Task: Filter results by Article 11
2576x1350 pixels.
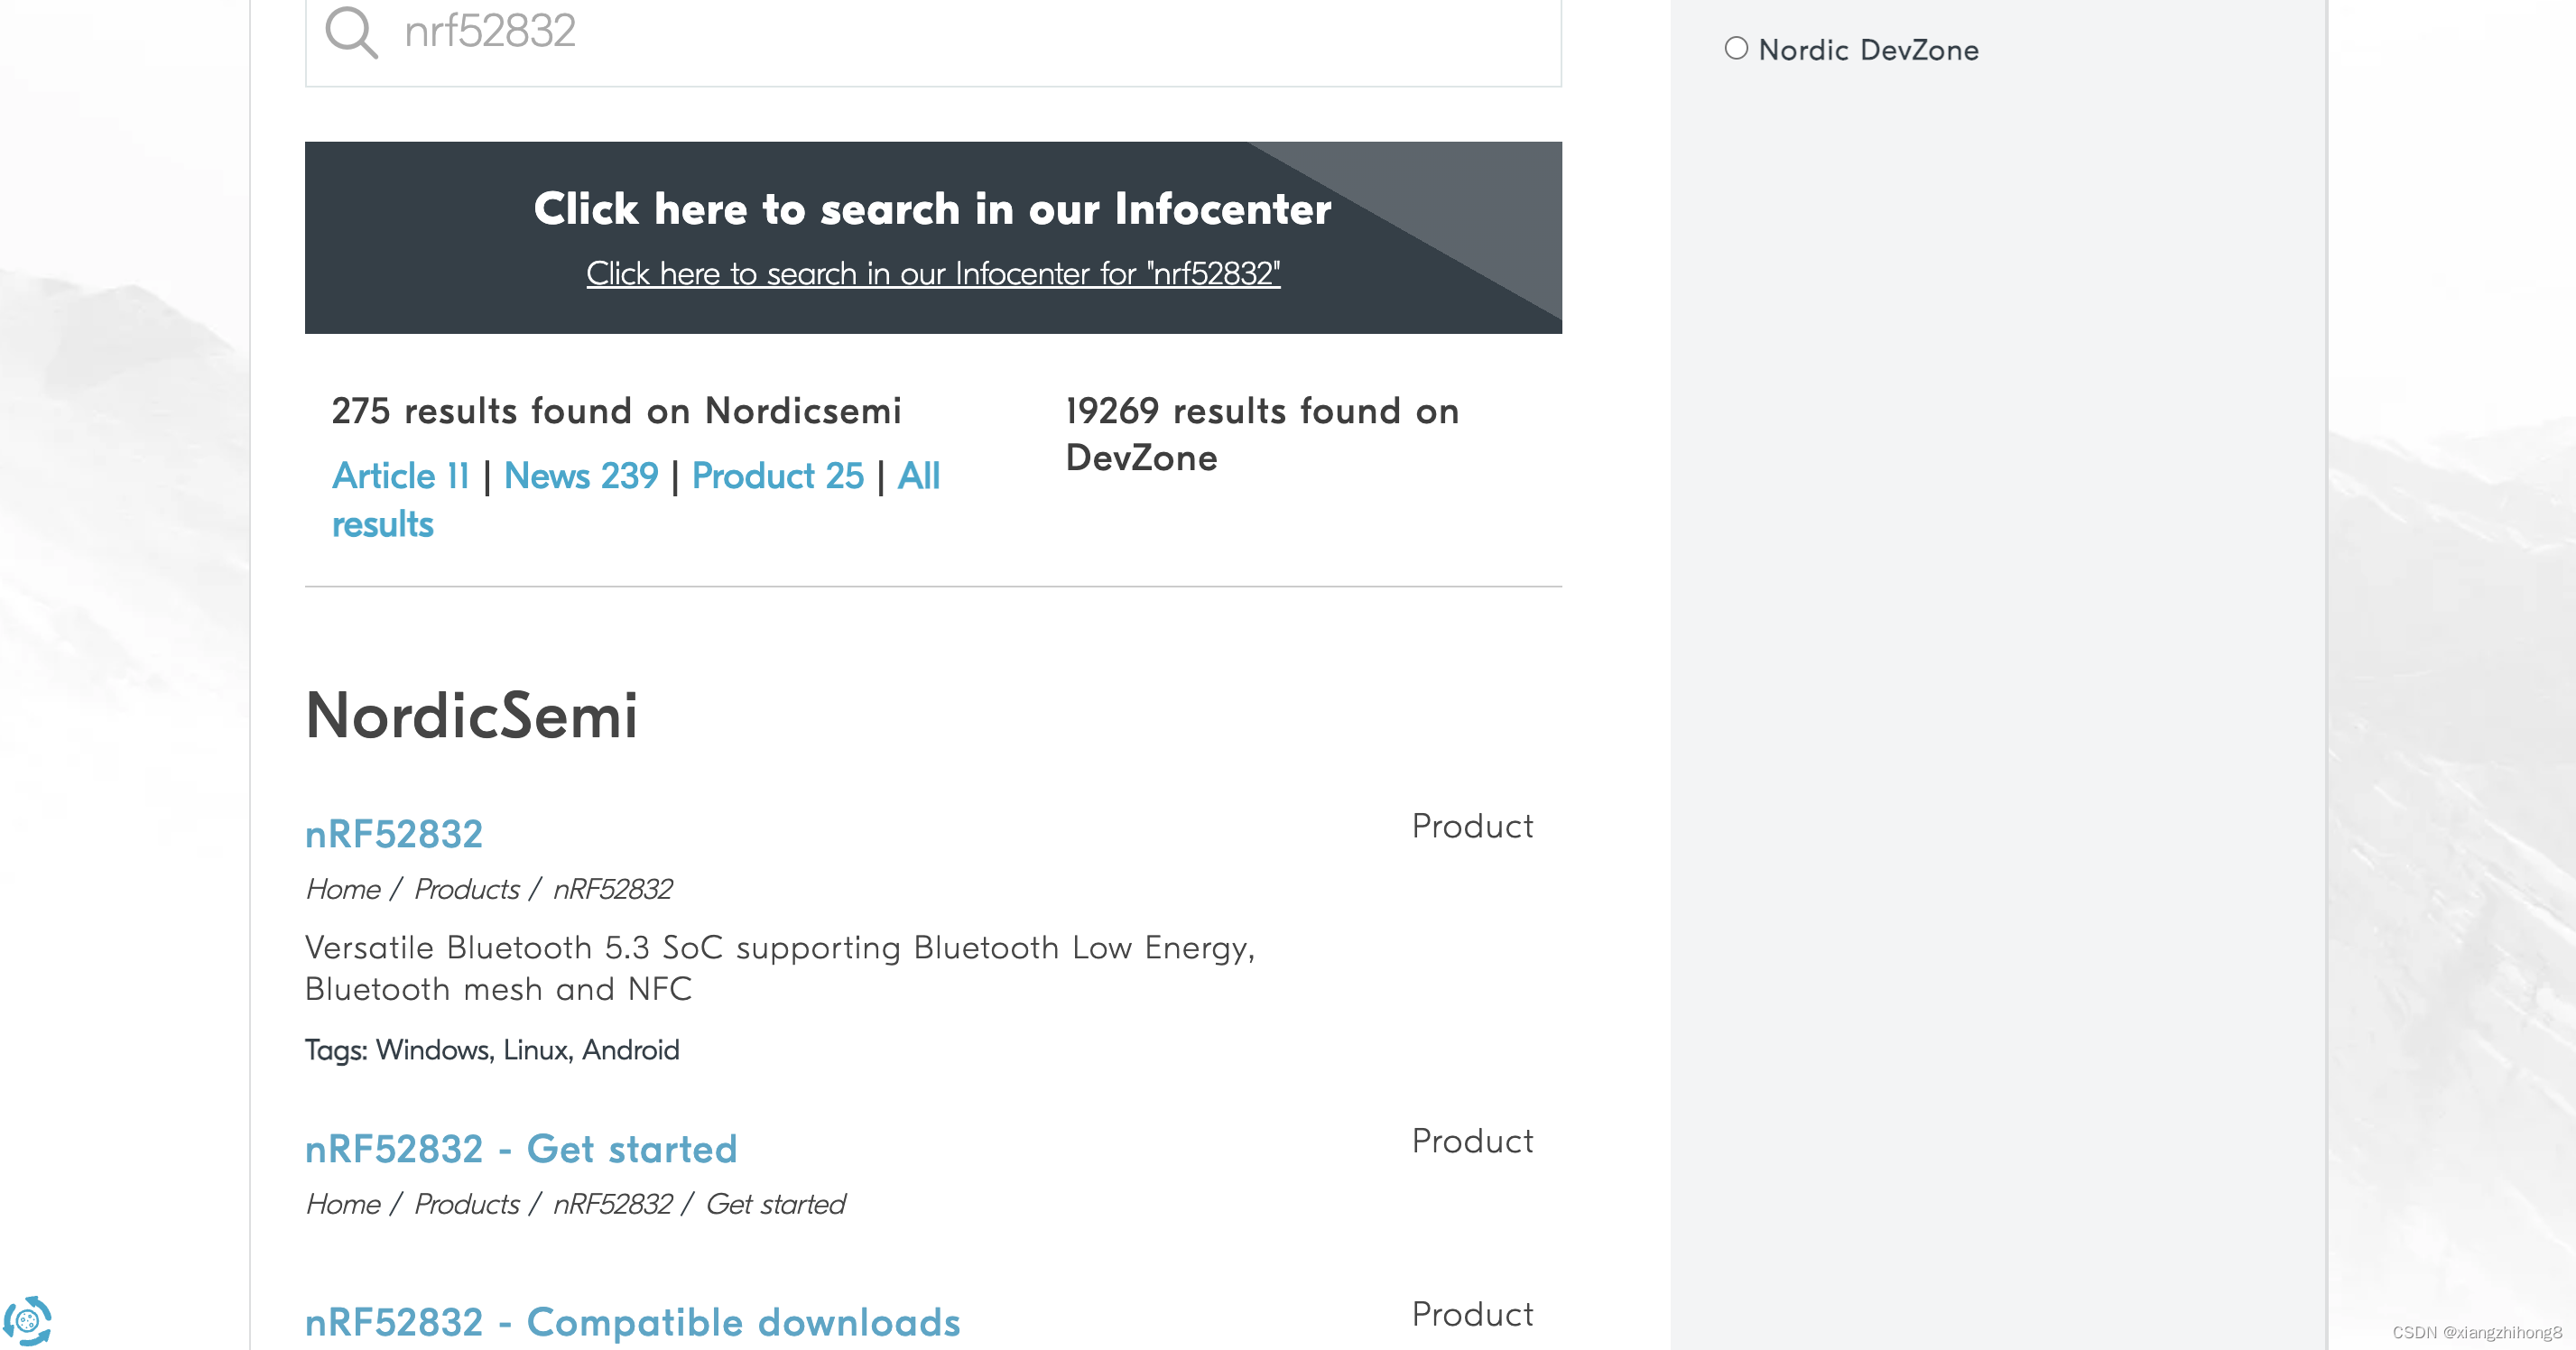Action: point(400,476)
